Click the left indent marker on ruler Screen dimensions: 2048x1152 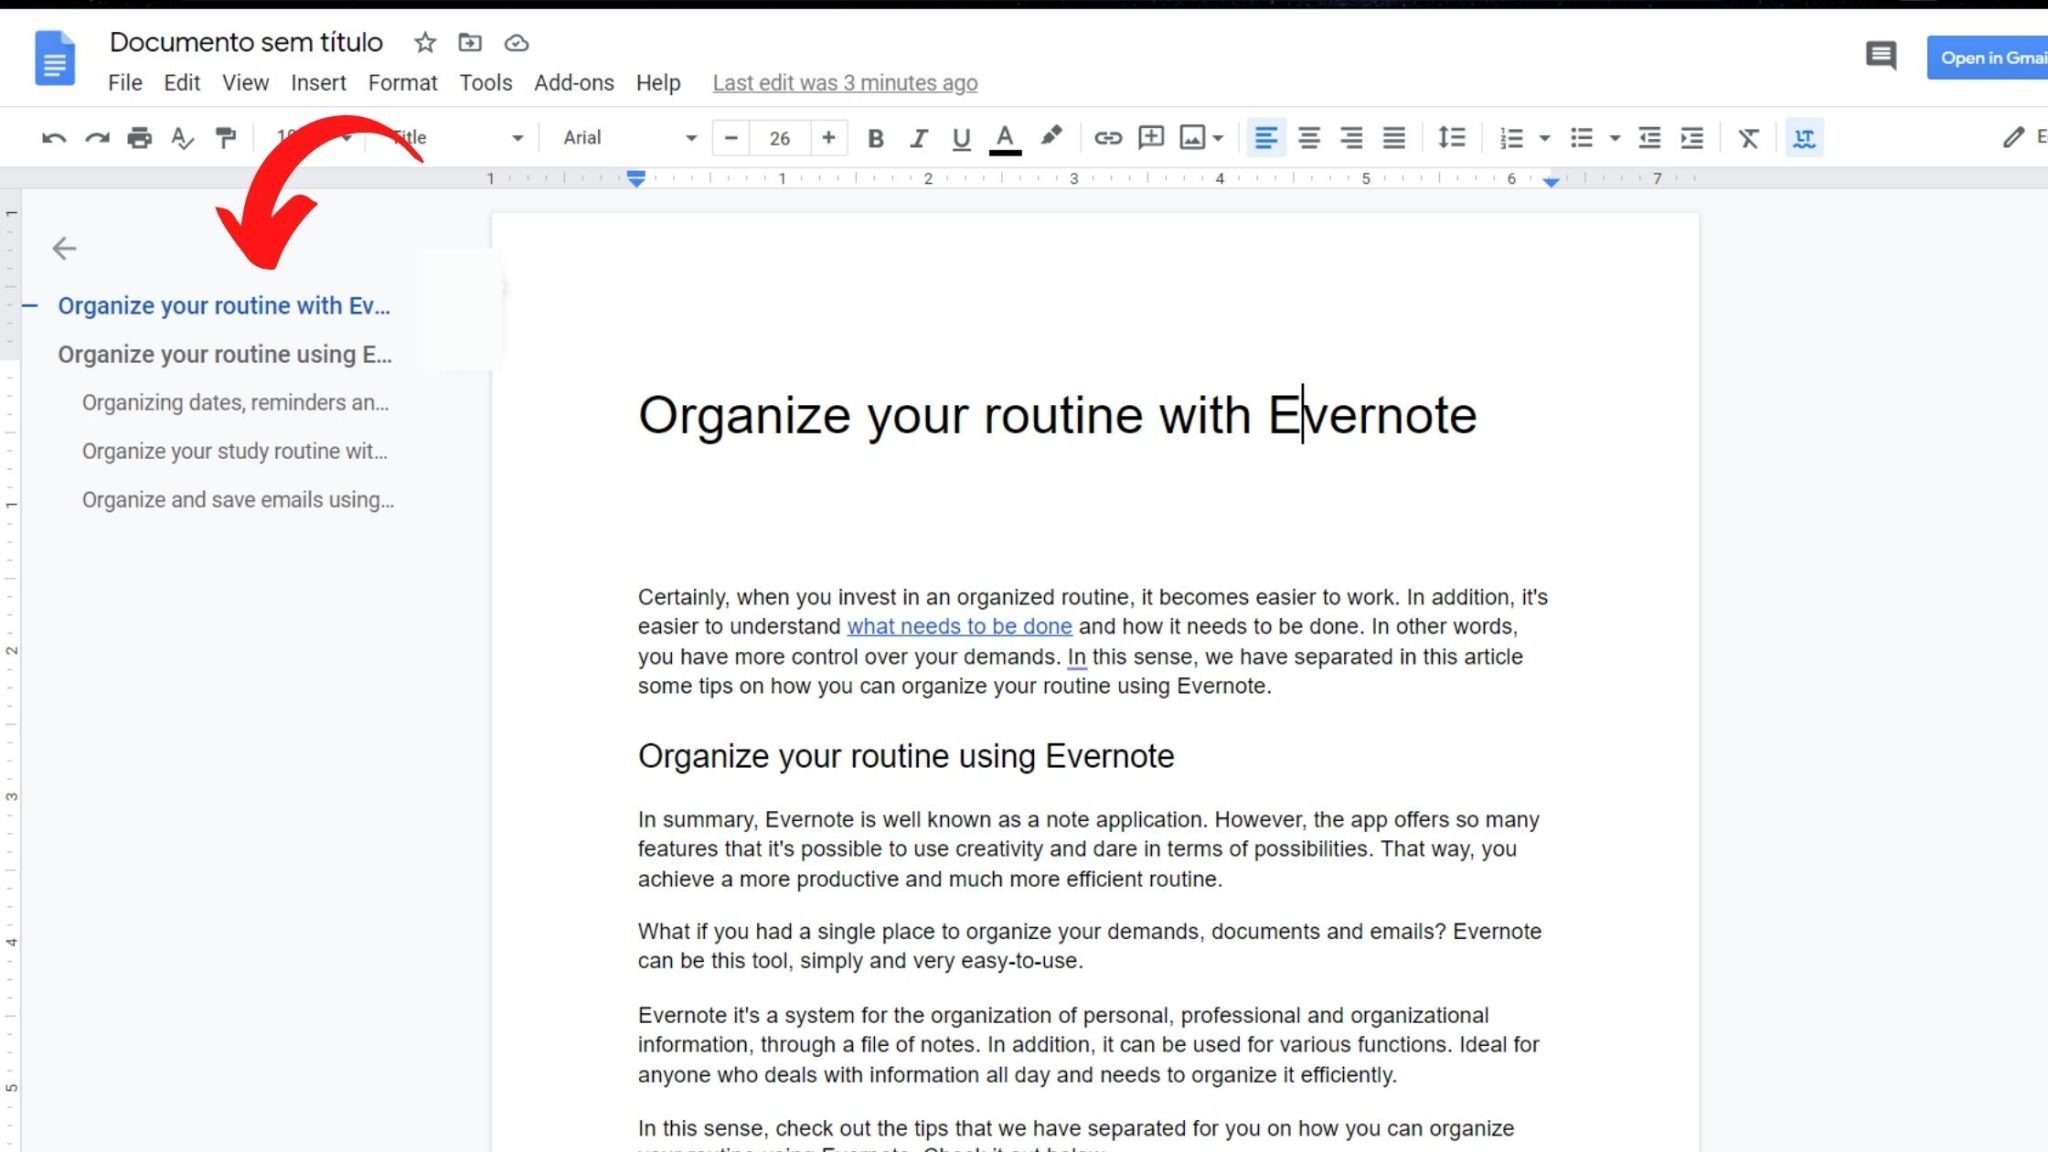point(636,180)
